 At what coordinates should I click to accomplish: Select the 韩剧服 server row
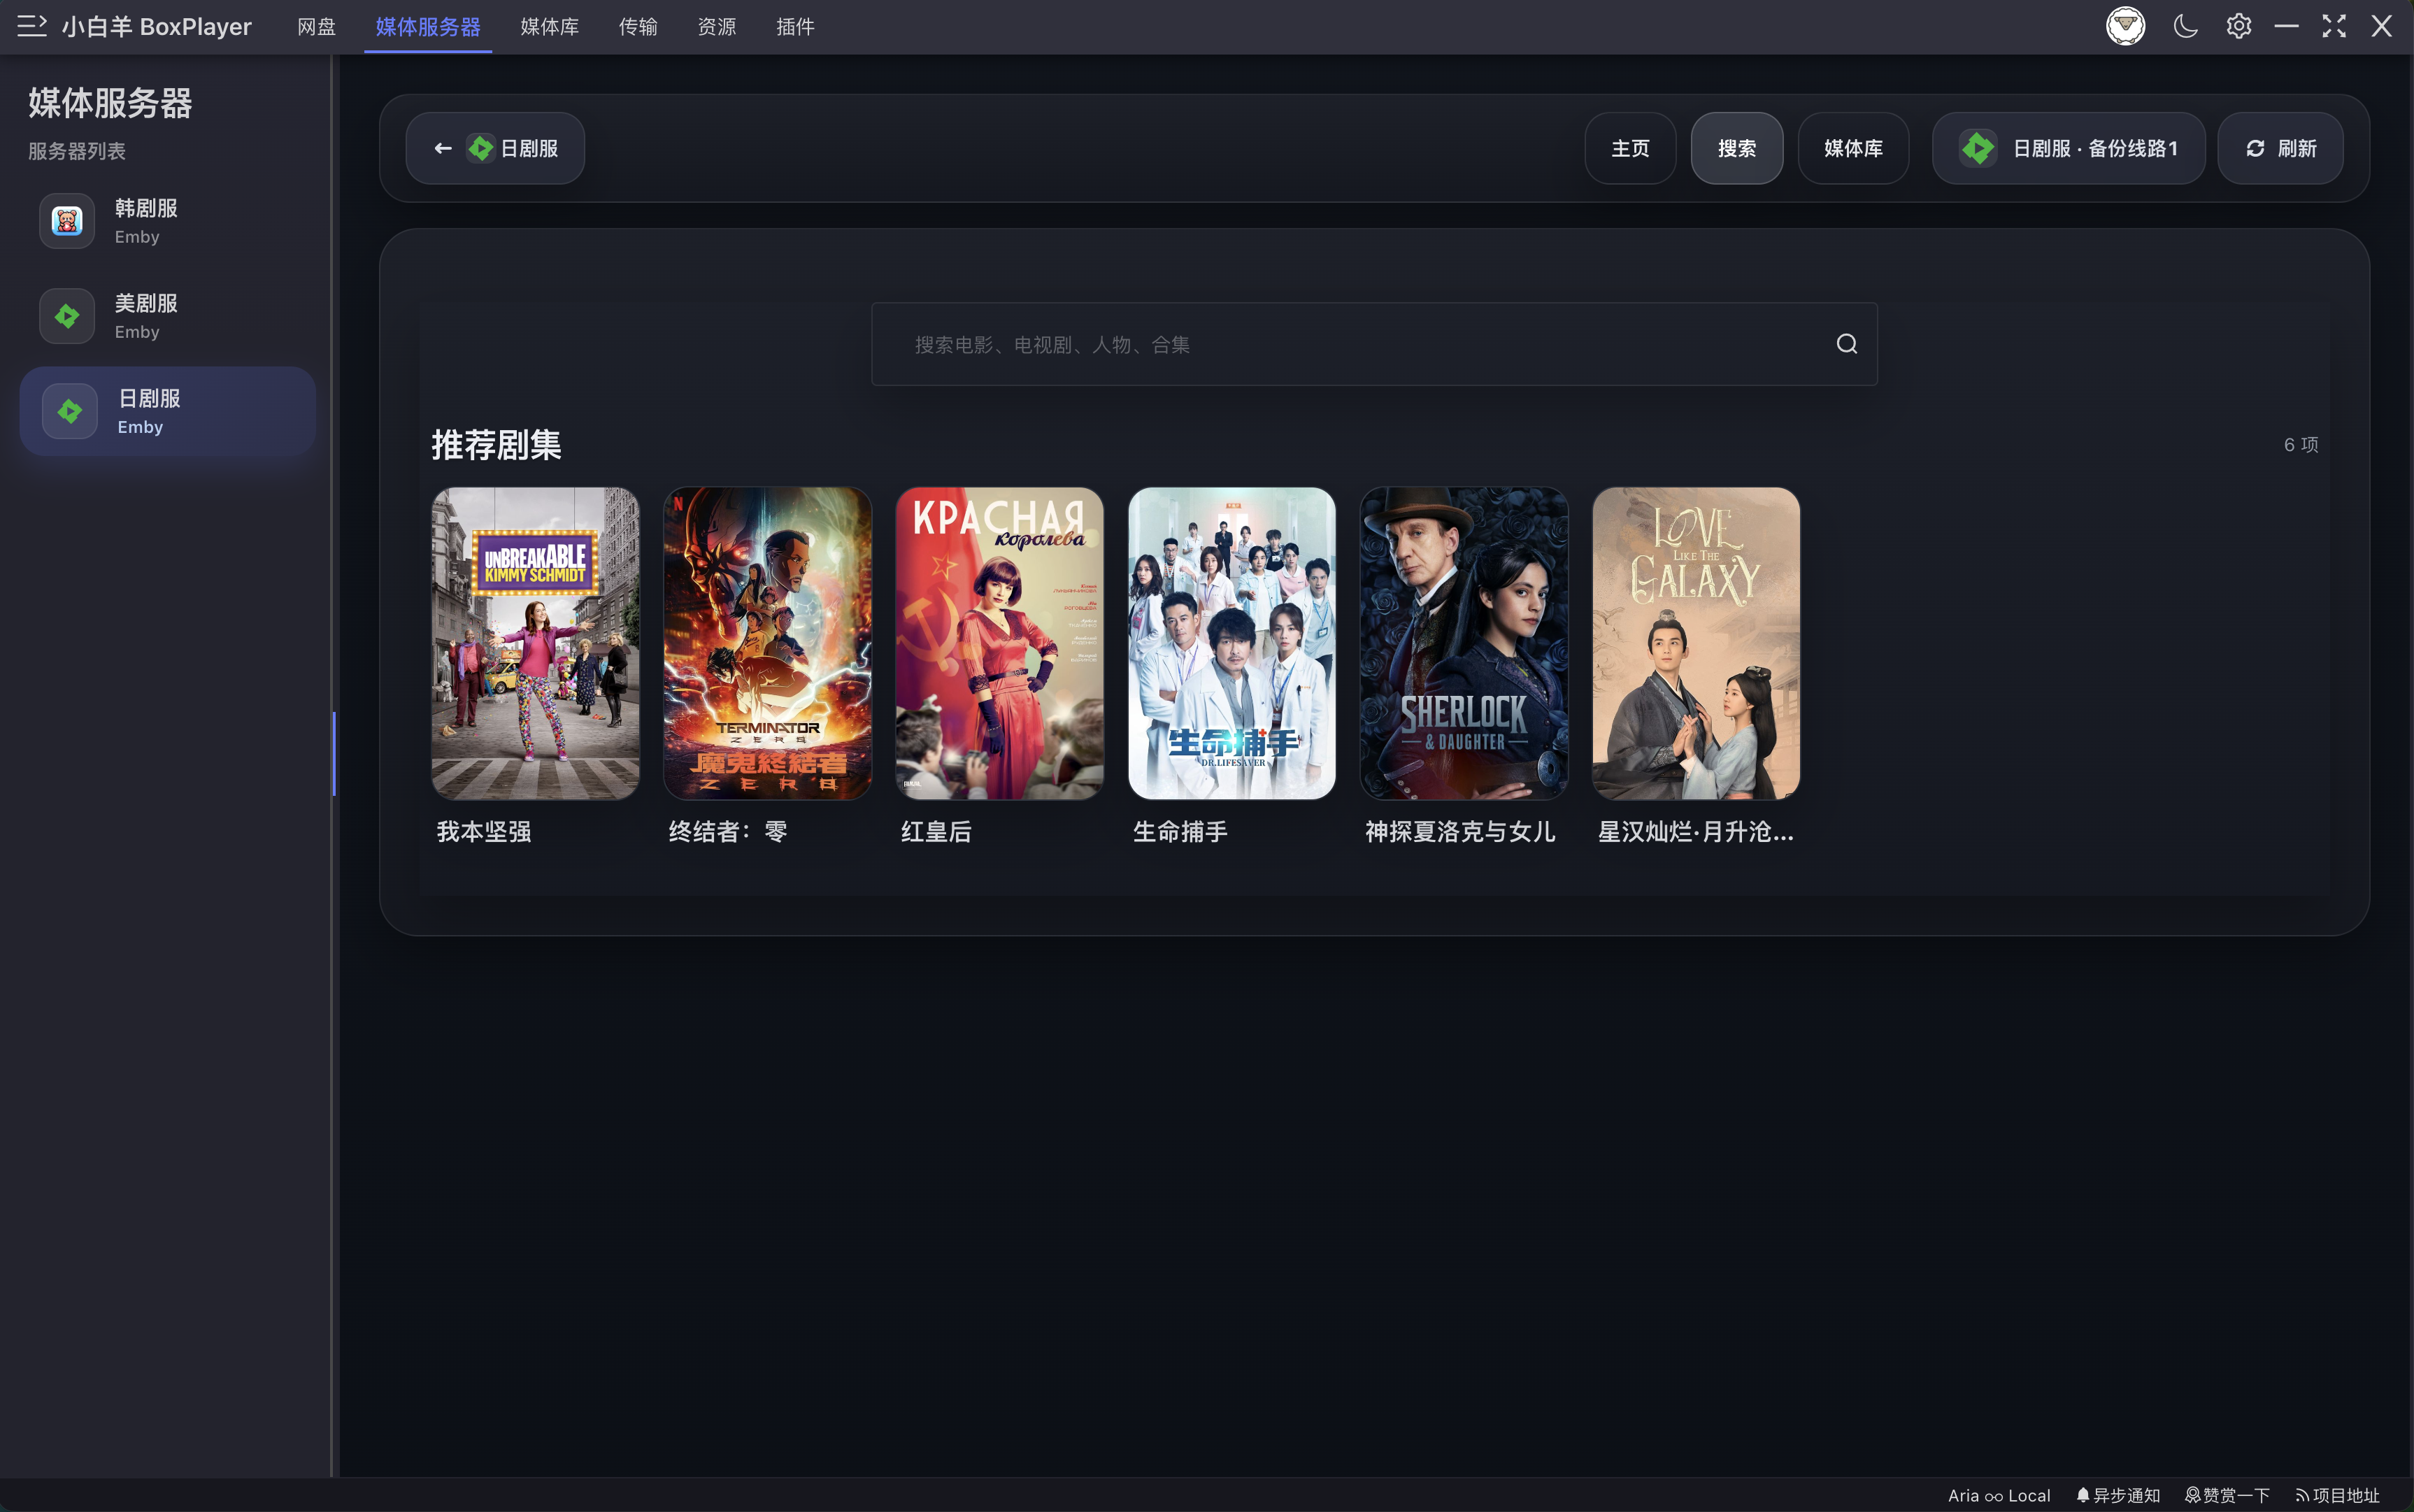[x=168, y=221]
